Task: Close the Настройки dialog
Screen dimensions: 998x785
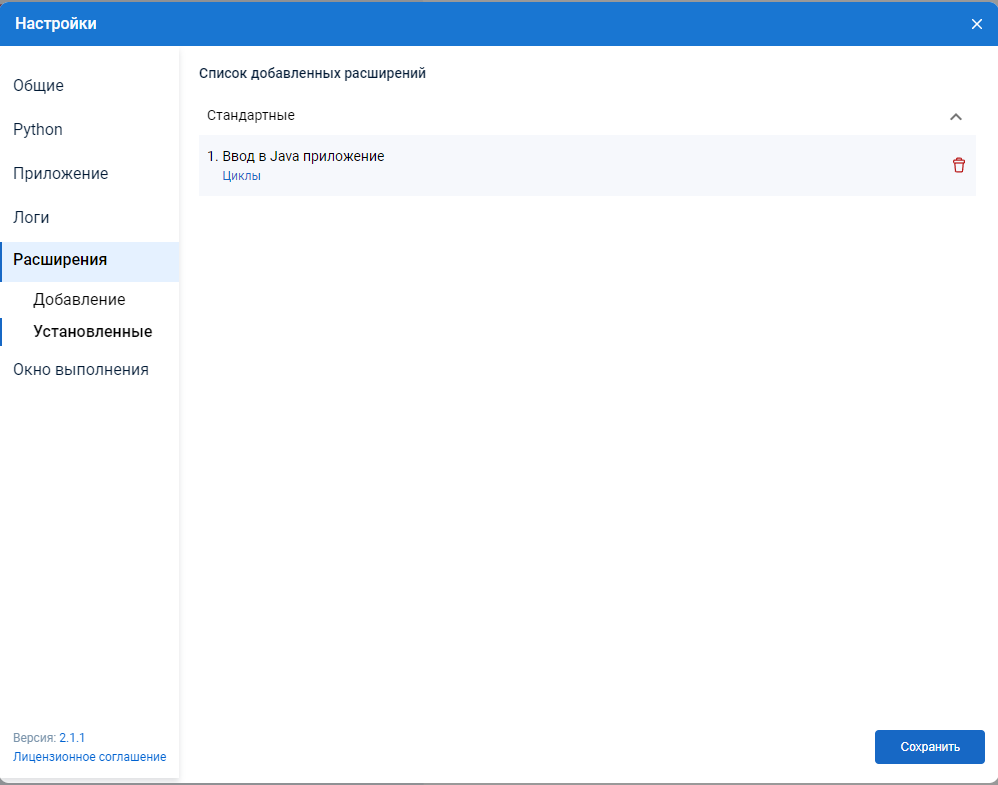Action: (976, 24)
